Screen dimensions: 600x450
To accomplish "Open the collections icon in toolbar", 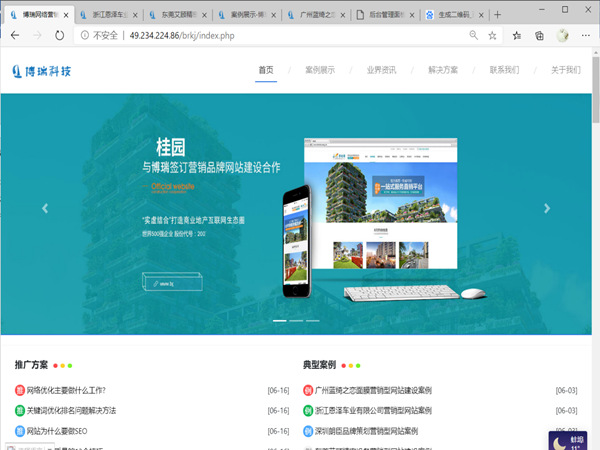I will tap(539, 34).
